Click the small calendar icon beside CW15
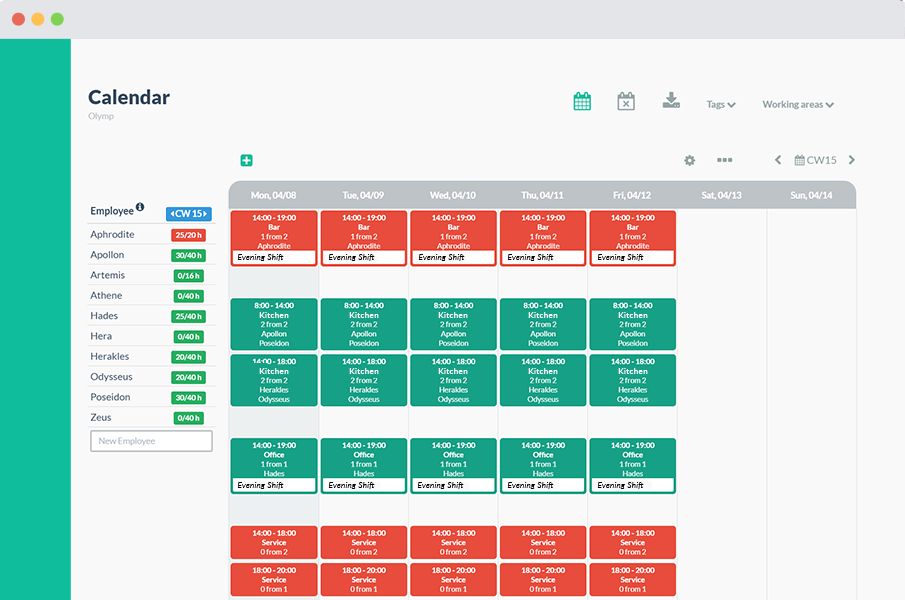Image resolution: width=905 pixels, height=600 pixels. pos(800,159)
